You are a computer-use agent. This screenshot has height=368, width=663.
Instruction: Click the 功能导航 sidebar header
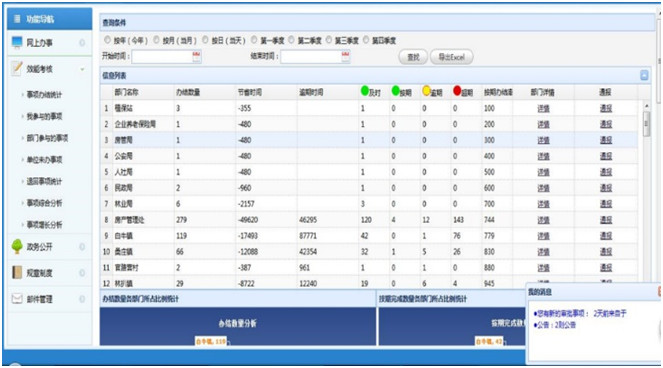[x=49, y=19]
